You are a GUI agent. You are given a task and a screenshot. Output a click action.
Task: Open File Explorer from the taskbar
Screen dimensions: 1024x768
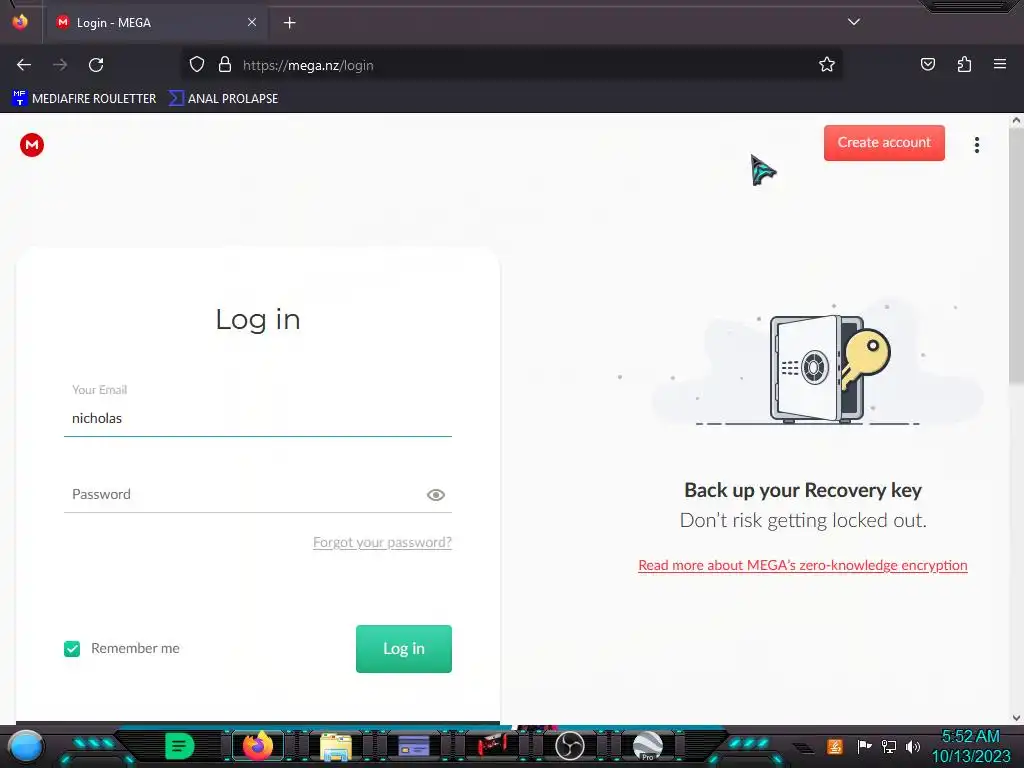point(336,746)
